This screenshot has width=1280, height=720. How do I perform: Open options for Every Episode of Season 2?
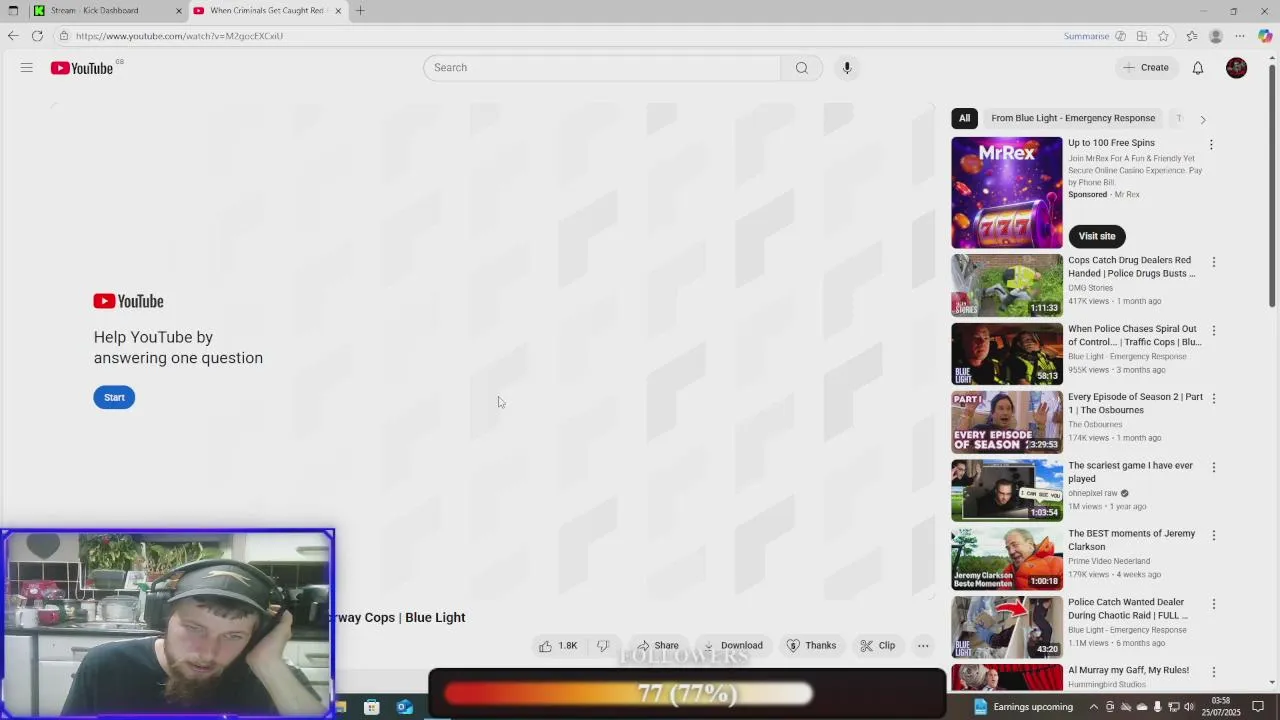[1214, 398]
